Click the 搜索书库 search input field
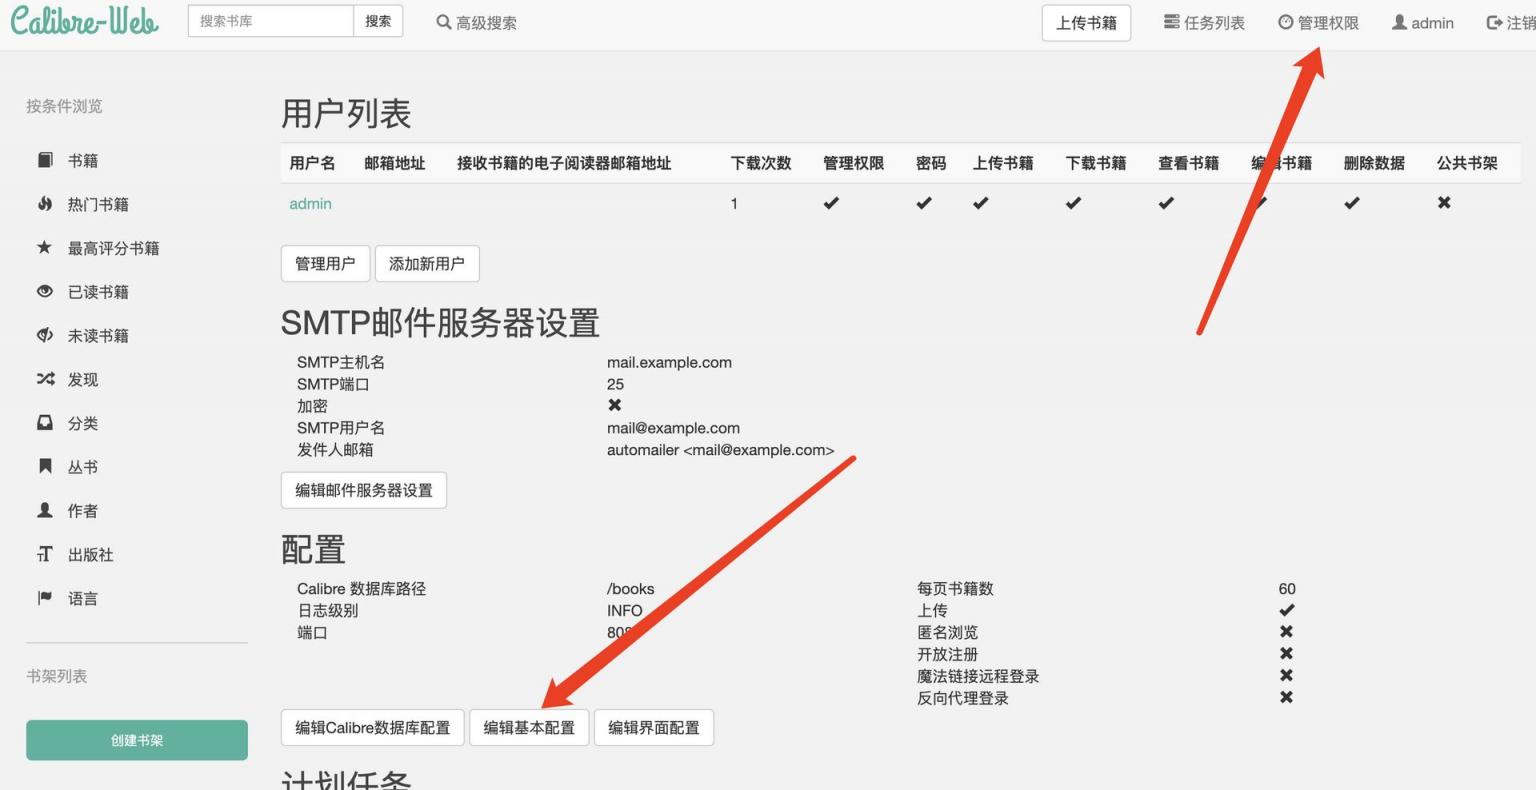 (x=270, y=21)
